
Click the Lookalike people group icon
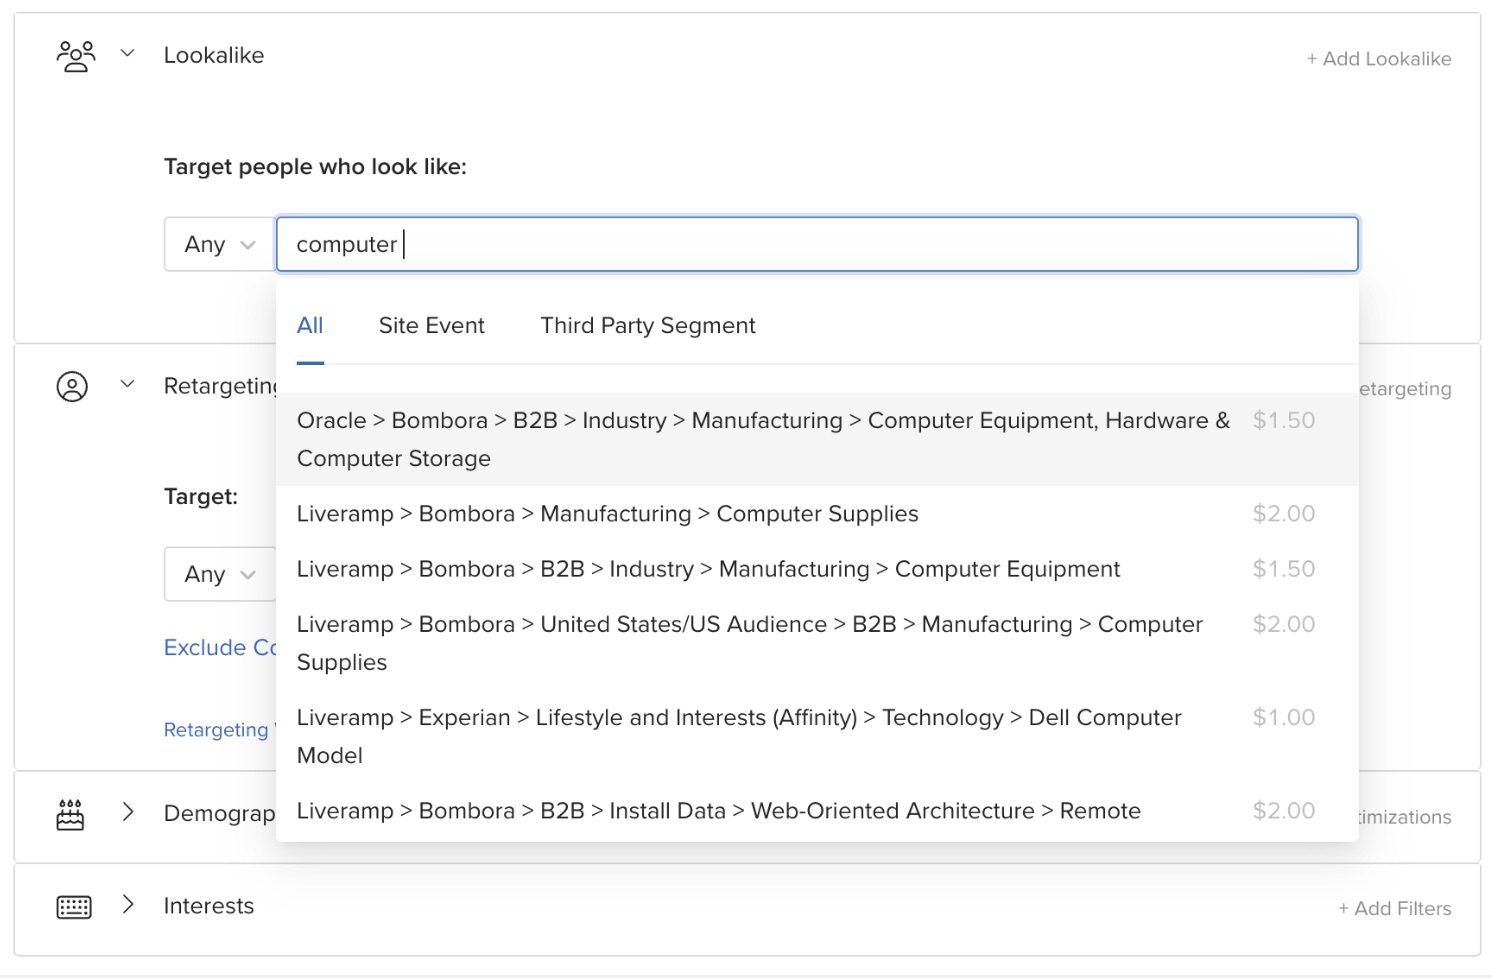[76, 56]
